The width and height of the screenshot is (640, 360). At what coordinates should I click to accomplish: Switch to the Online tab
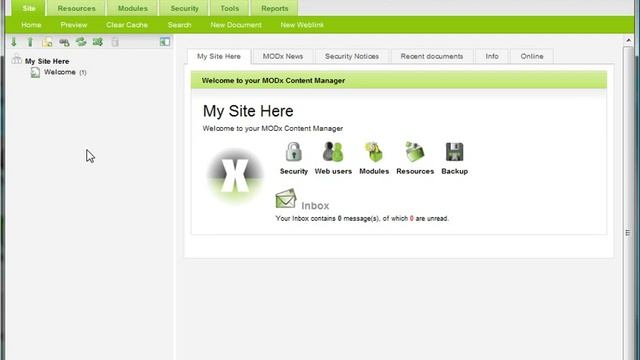click(532, 56)
